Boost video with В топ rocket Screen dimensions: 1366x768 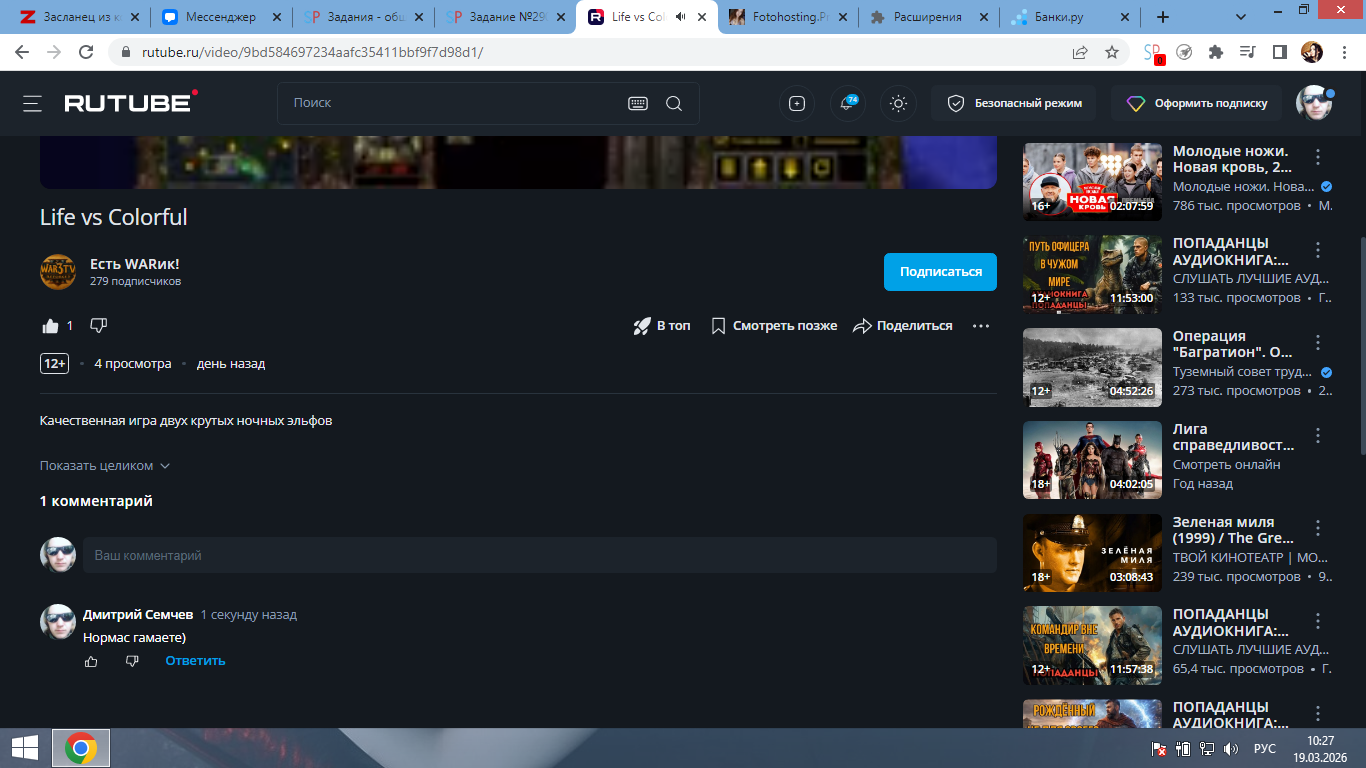tap(661, 326)
